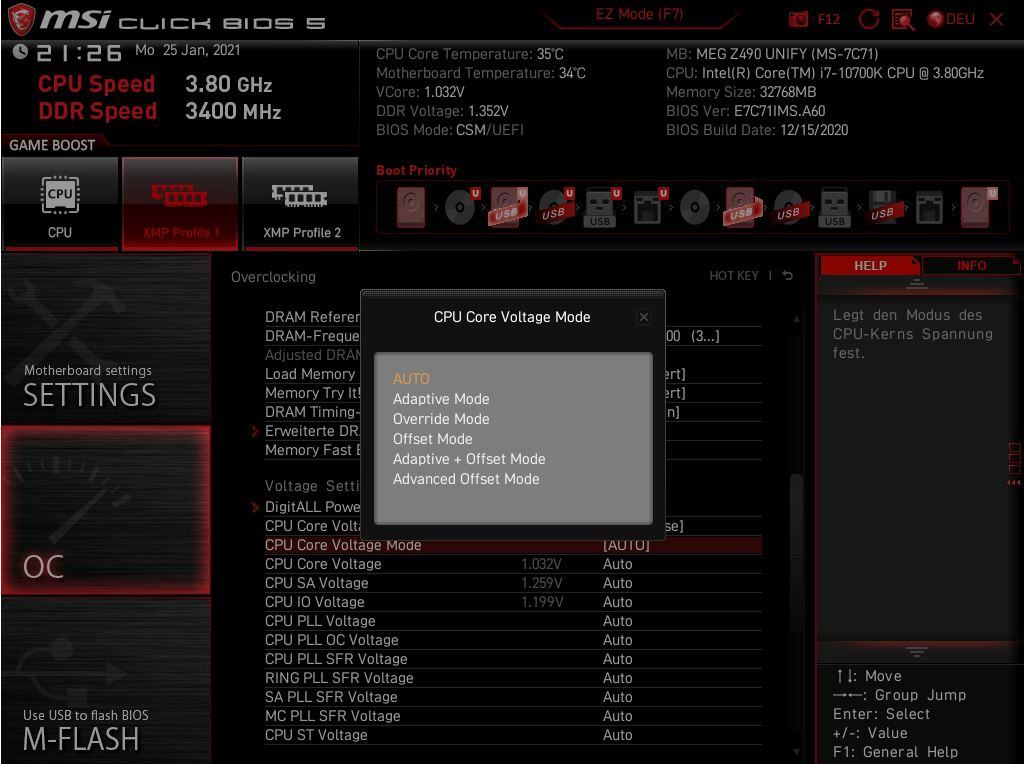
Task: Select the plain optical disc boot device with UEFI badge
Action: tap(460, 208)
